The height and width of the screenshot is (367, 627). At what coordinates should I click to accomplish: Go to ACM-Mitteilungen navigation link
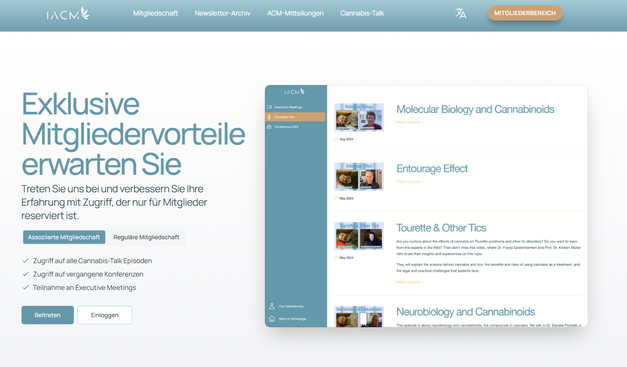295,13
